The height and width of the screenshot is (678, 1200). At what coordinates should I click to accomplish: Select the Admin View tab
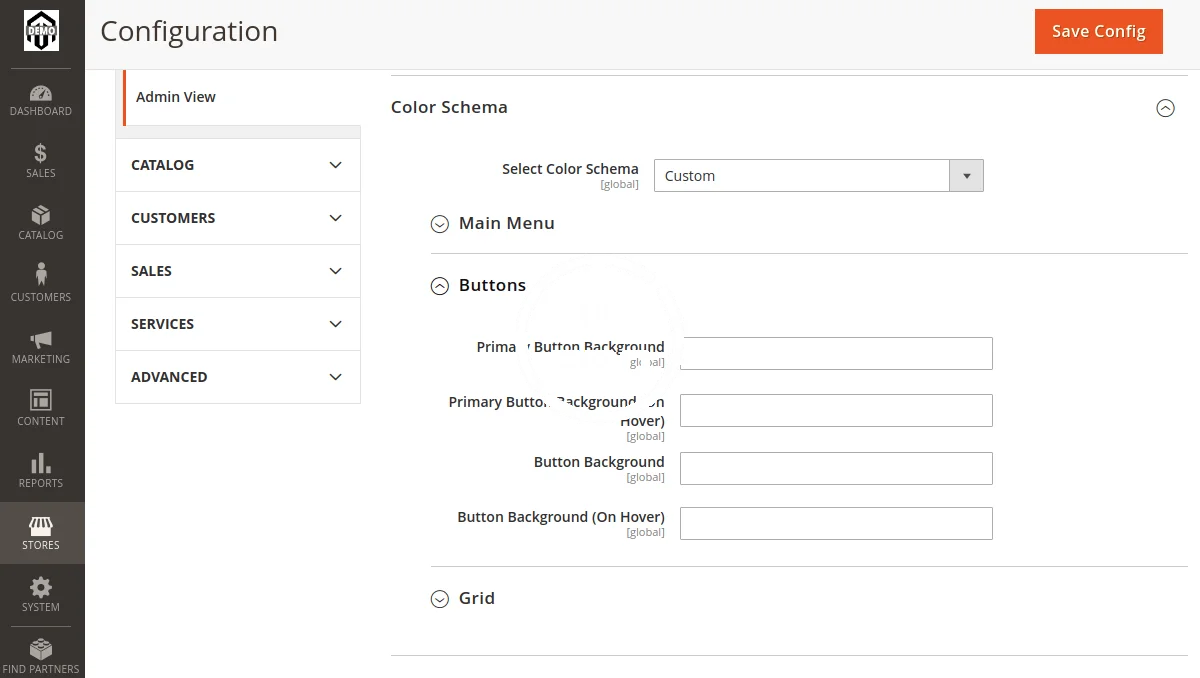tap(240, 97)
